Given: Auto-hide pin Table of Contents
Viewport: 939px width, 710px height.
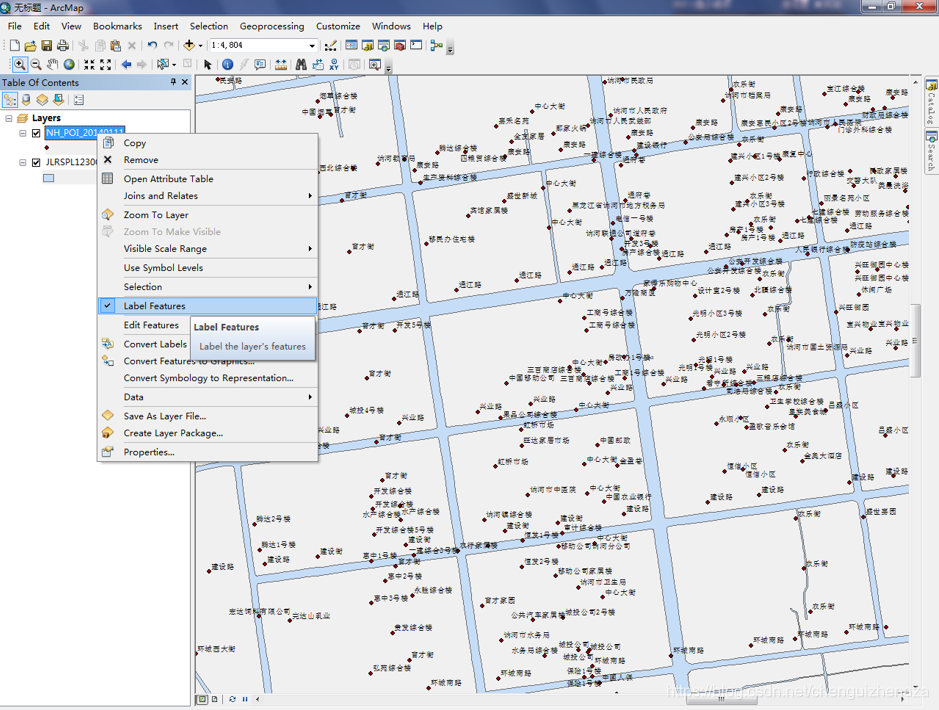Looking at the screenshot, I should point(173,82).
